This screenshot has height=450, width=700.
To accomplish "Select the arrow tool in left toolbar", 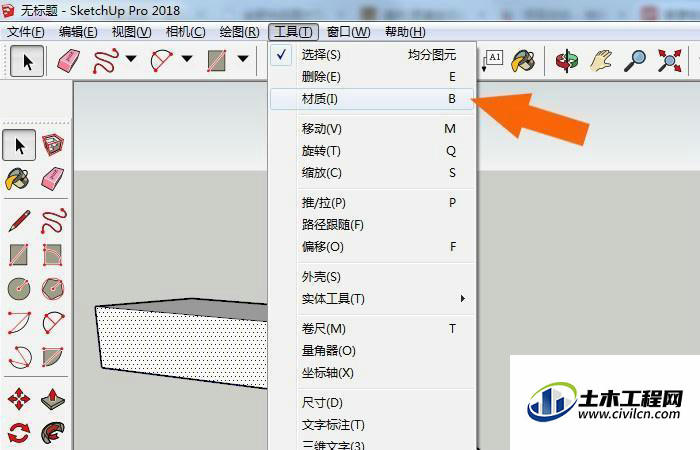I will [x=19, y=146].
